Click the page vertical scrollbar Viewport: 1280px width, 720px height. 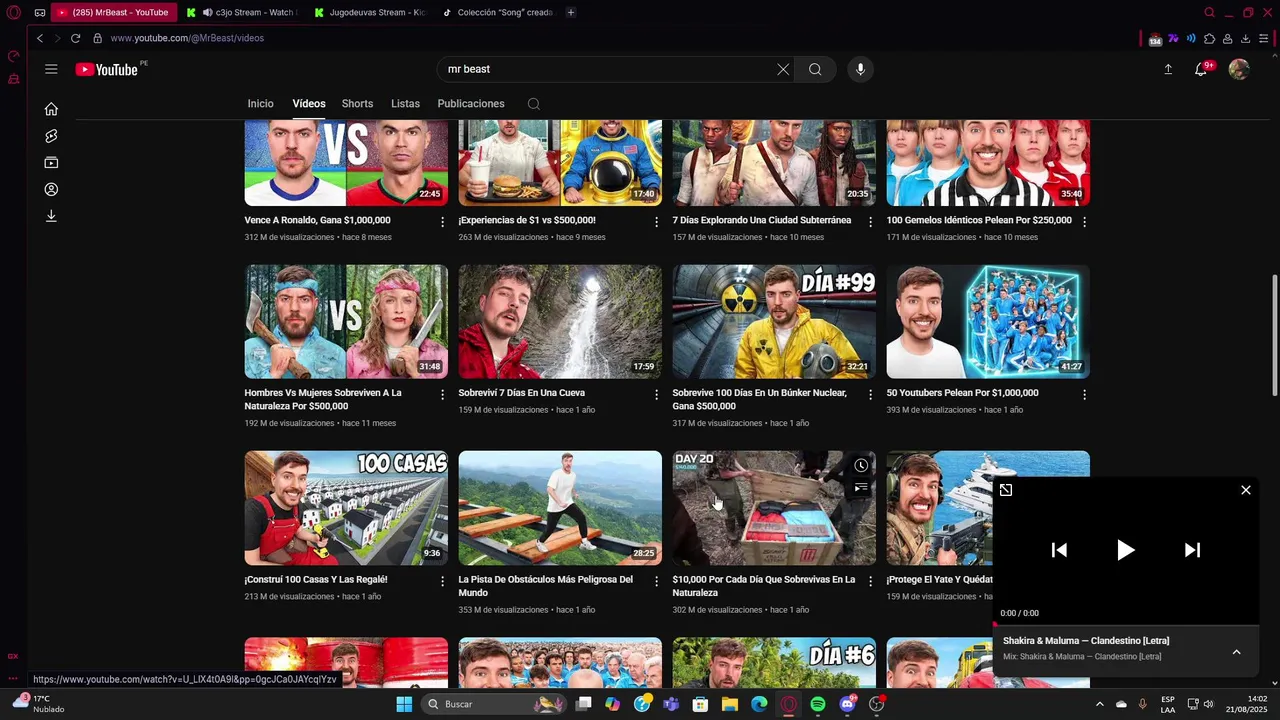[x=1274, y=335]
